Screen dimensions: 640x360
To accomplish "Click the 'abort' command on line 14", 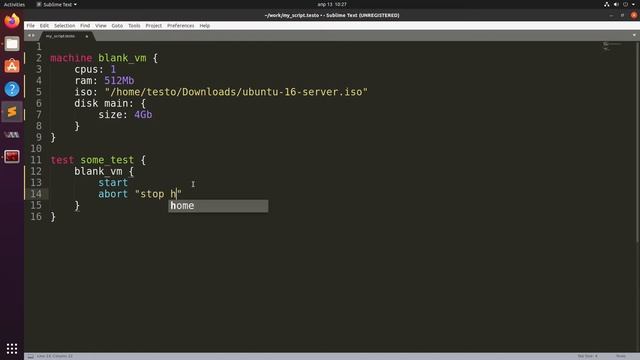I will [x=113, y=194].
